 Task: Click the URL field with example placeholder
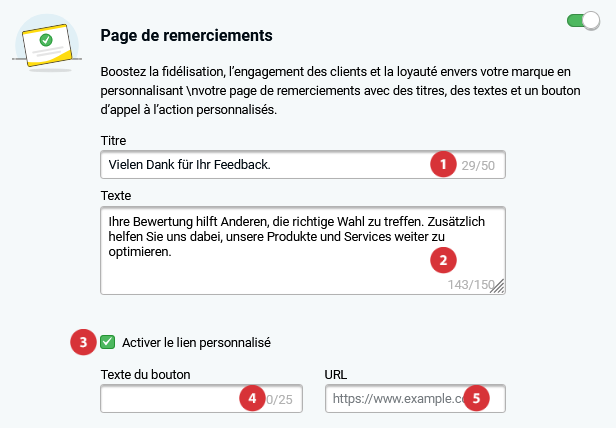[415, 399]
